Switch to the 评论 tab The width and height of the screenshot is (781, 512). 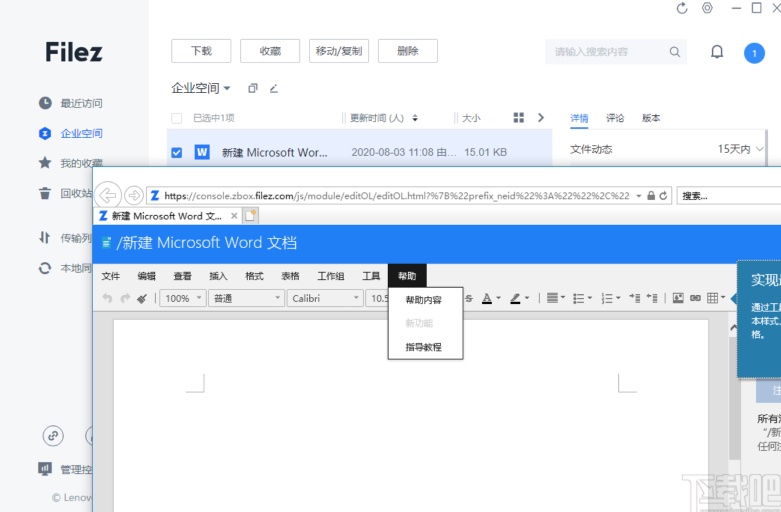pos(615,118)
